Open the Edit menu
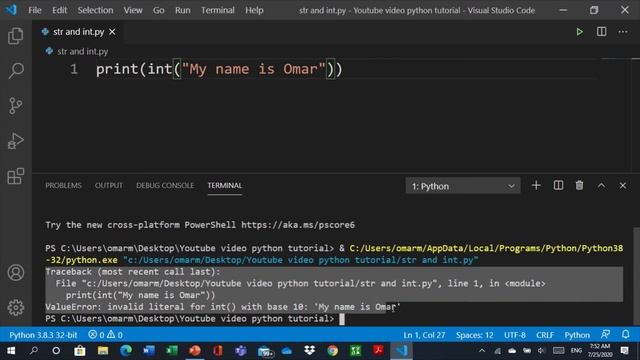Screen dimensions: 640x360 coord(59,10)
